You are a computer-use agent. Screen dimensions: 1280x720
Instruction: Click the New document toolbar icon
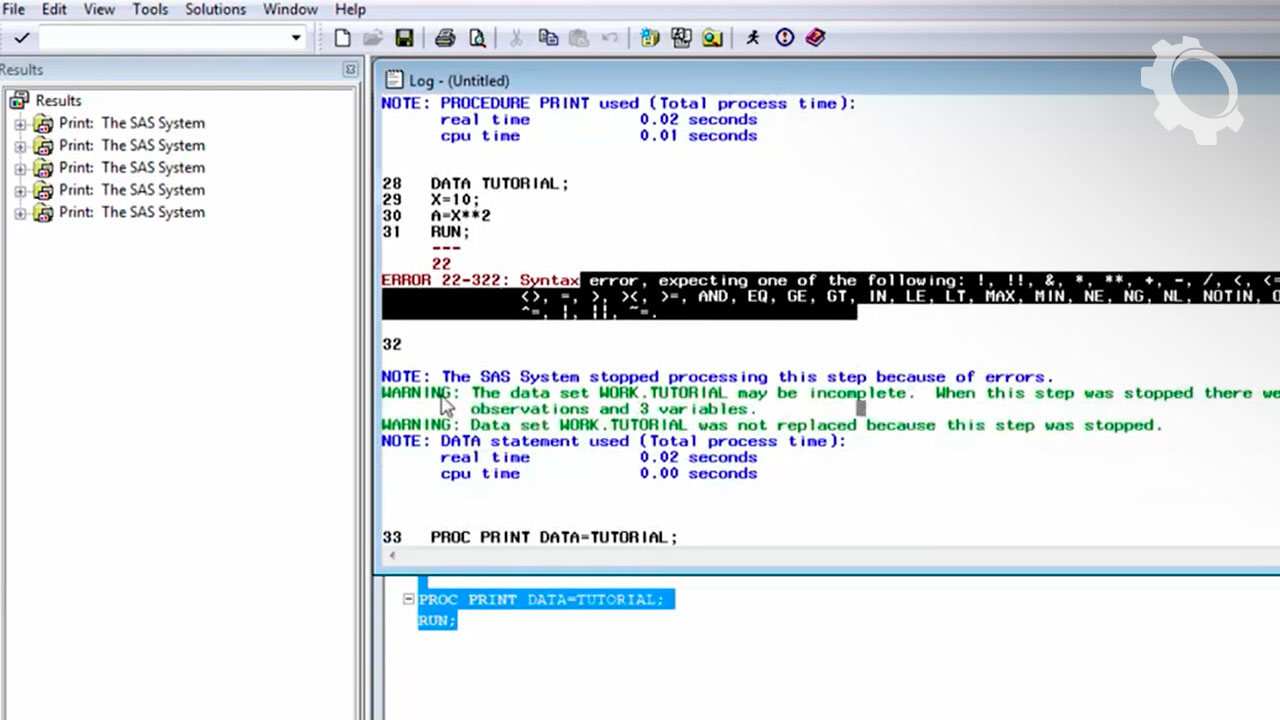[x=342, y=38]
